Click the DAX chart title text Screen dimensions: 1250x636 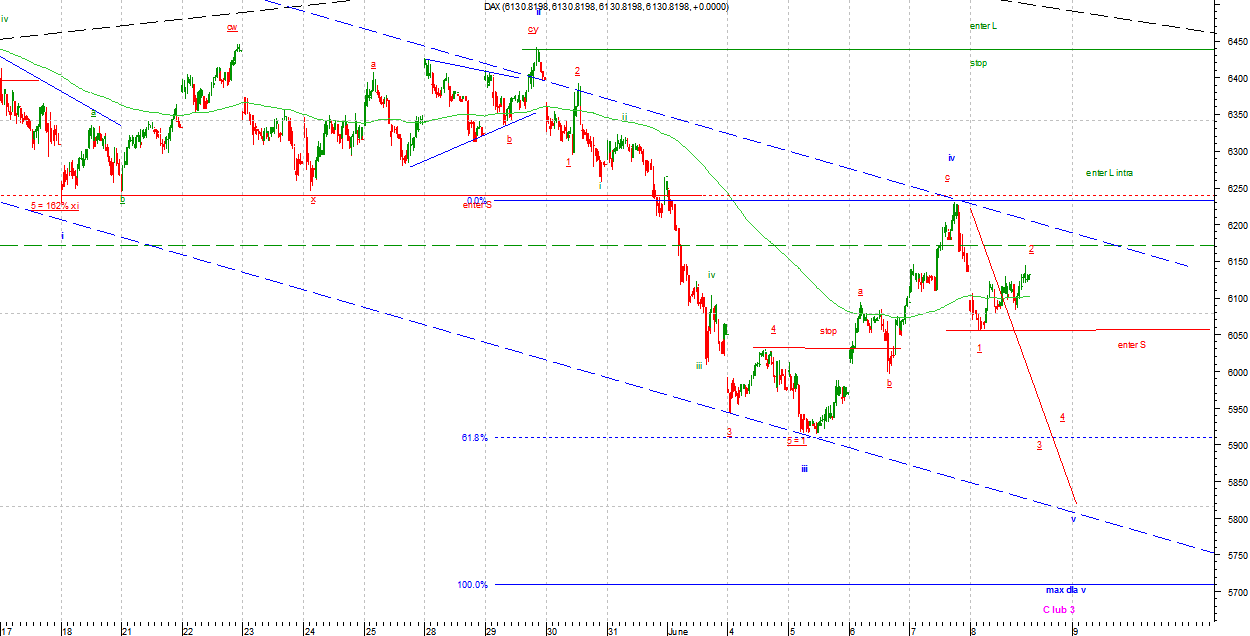click(x=606, y=7)
